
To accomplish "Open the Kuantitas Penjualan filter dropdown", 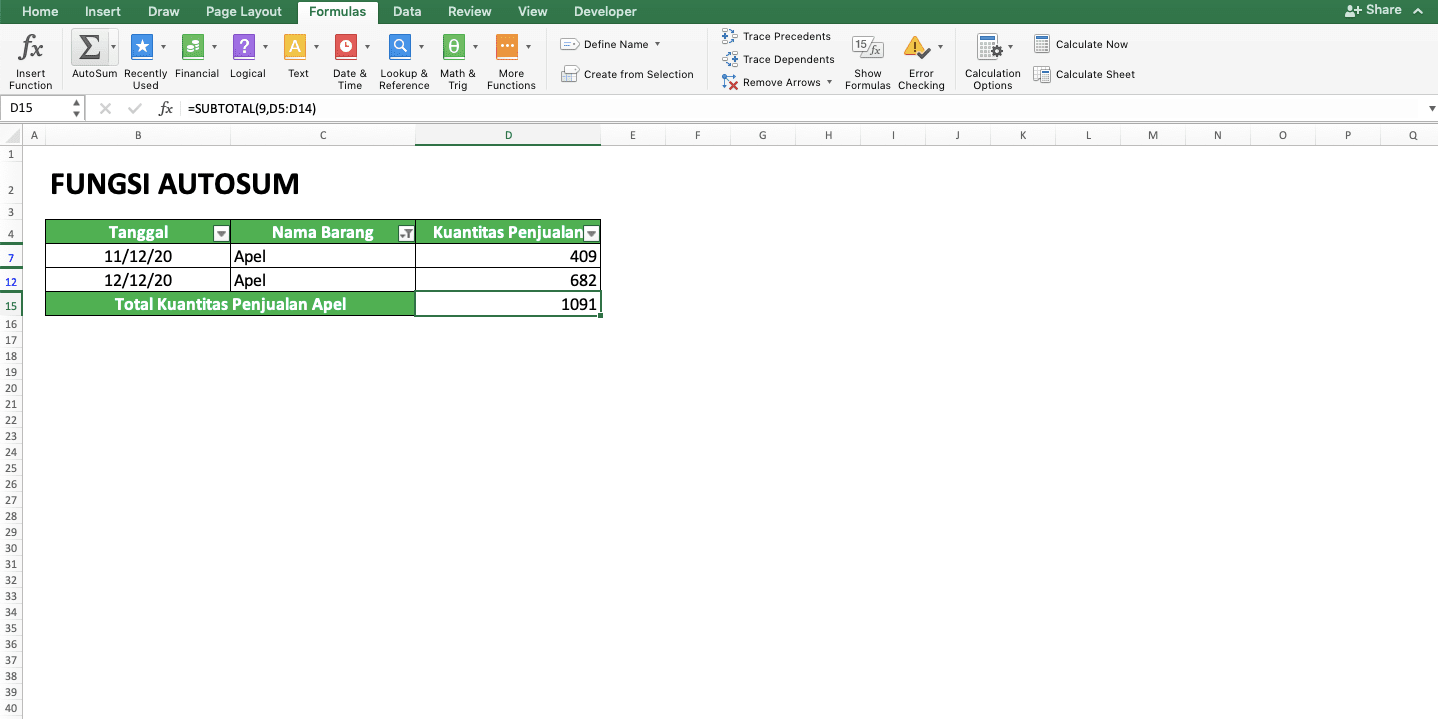I will pos(591,233).
